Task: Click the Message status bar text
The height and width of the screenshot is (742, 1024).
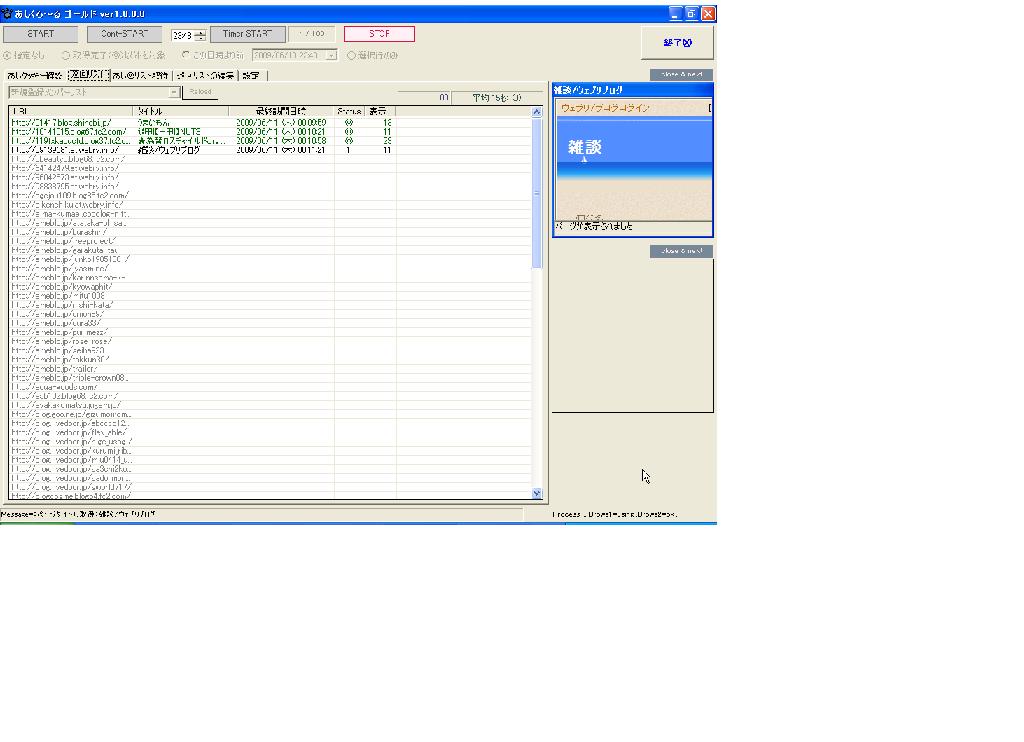Action: click(x=78, y=515)
